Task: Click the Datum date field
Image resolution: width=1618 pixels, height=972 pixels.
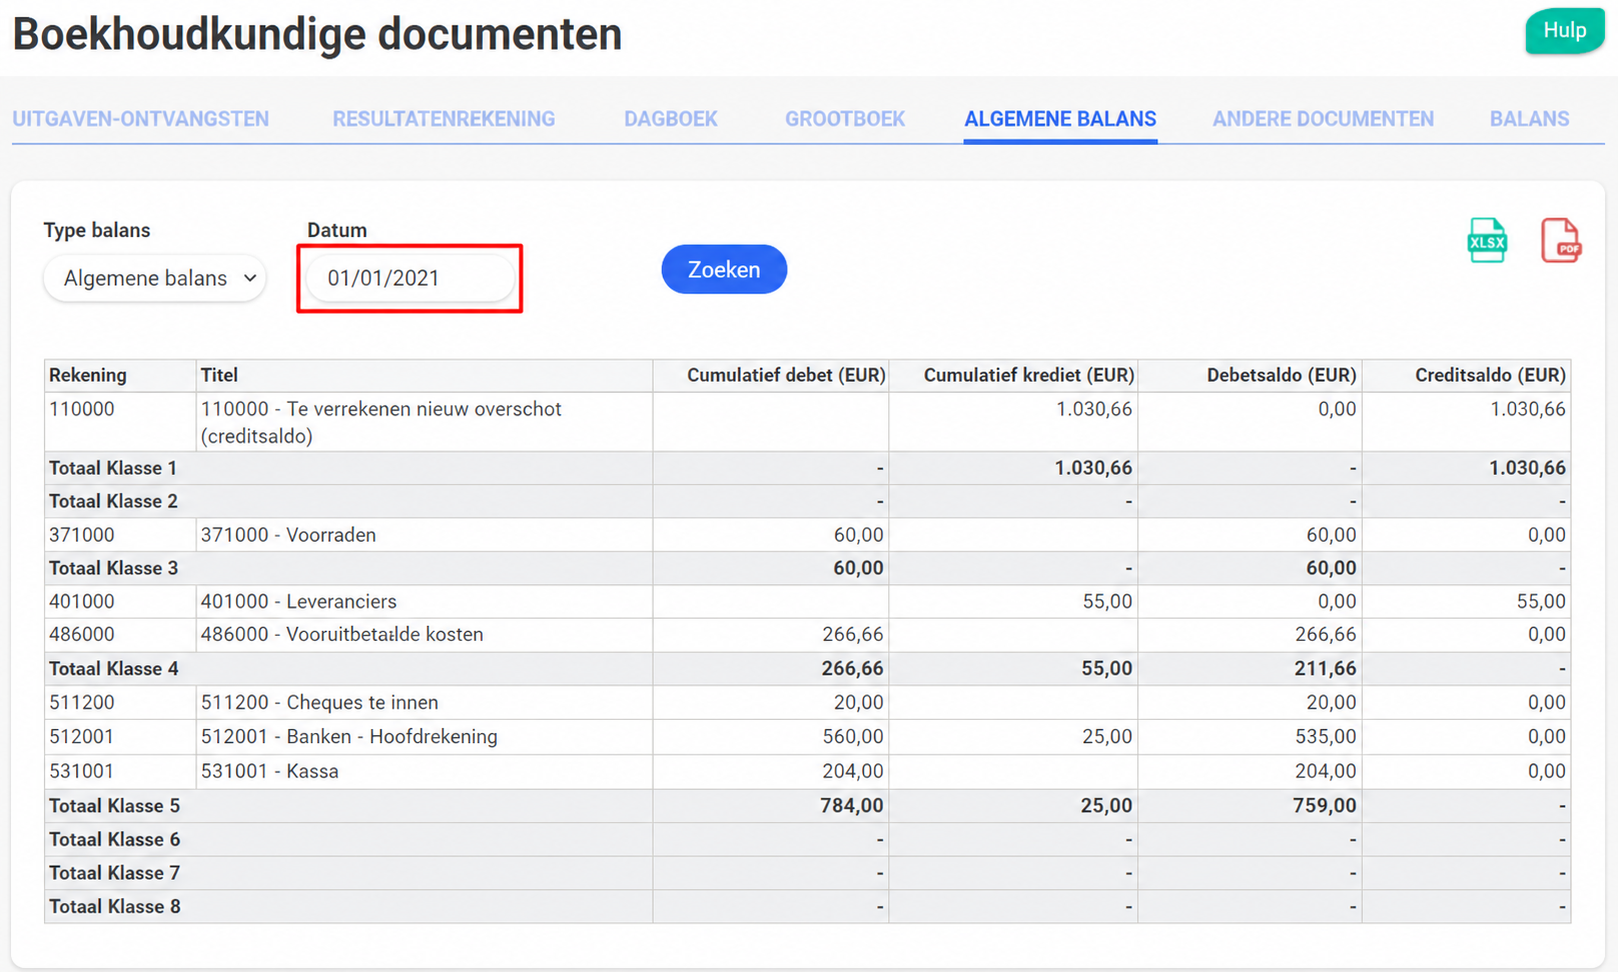Action: tap(410, 278)
